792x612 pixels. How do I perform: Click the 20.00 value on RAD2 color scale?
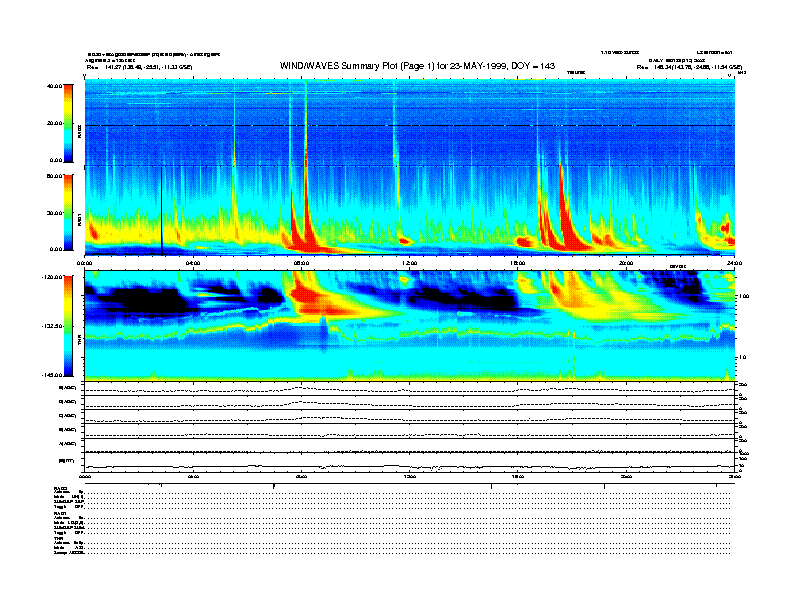tap(54, 123)
